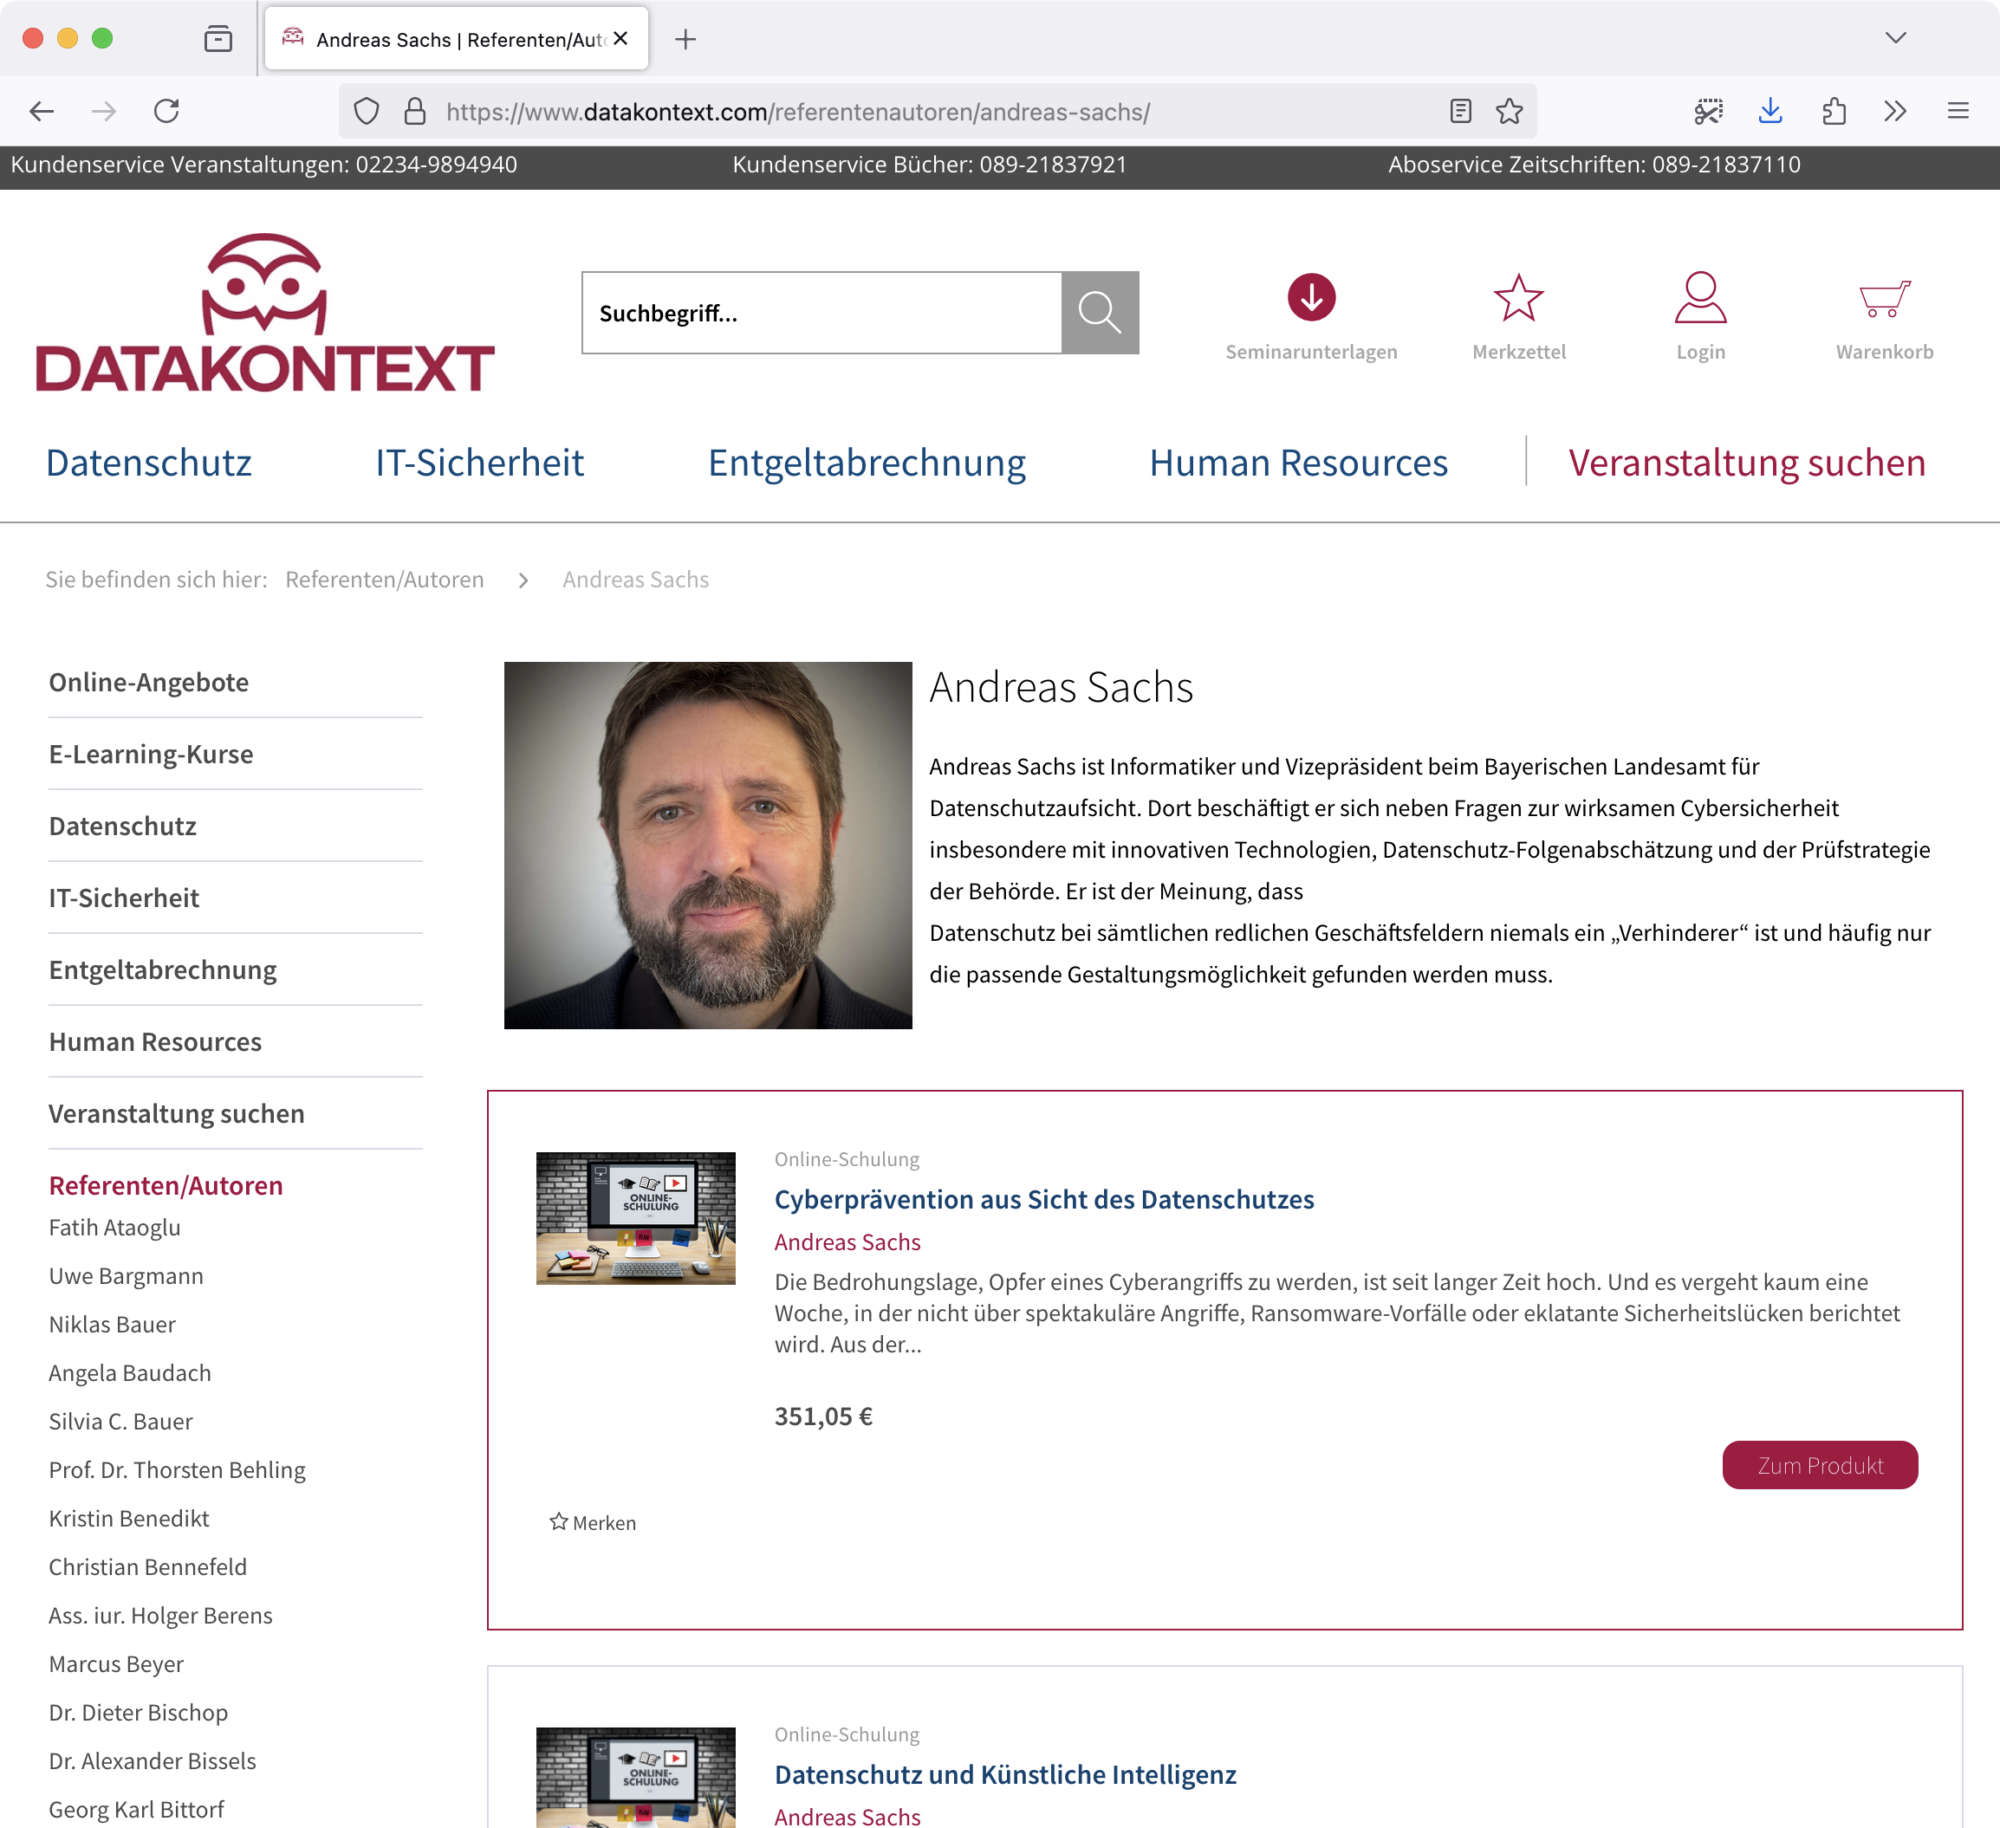
Task: Open the Warenkorb shopping cart
Action: [1884, 298]
